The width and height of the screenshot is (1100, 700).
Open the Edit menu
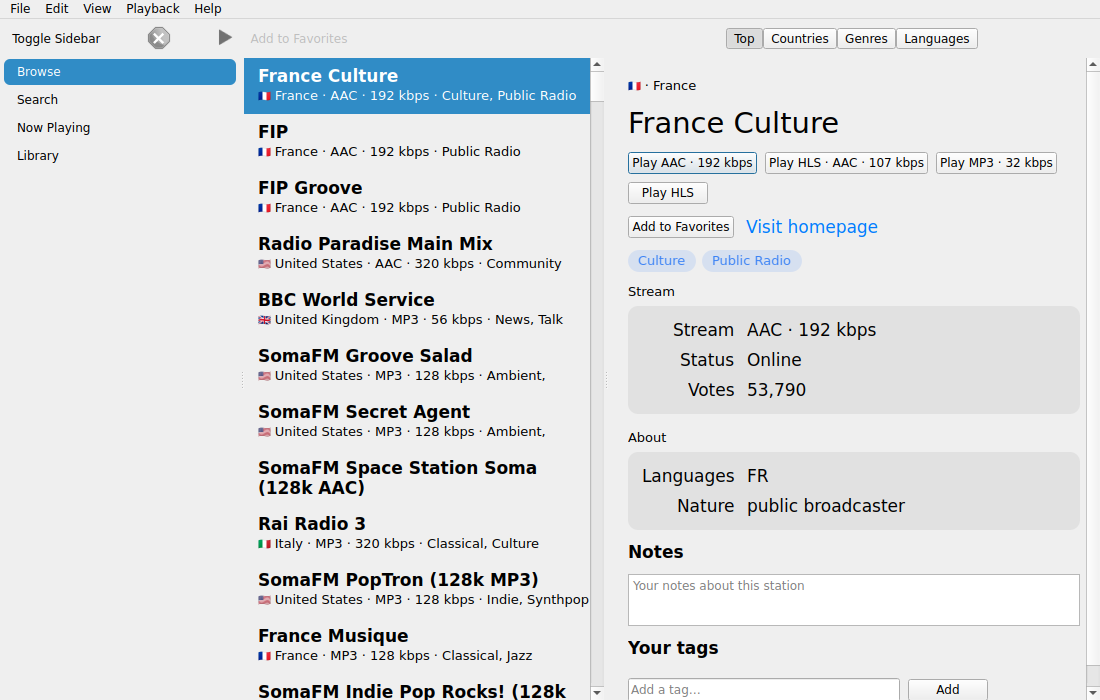point(57,8)
